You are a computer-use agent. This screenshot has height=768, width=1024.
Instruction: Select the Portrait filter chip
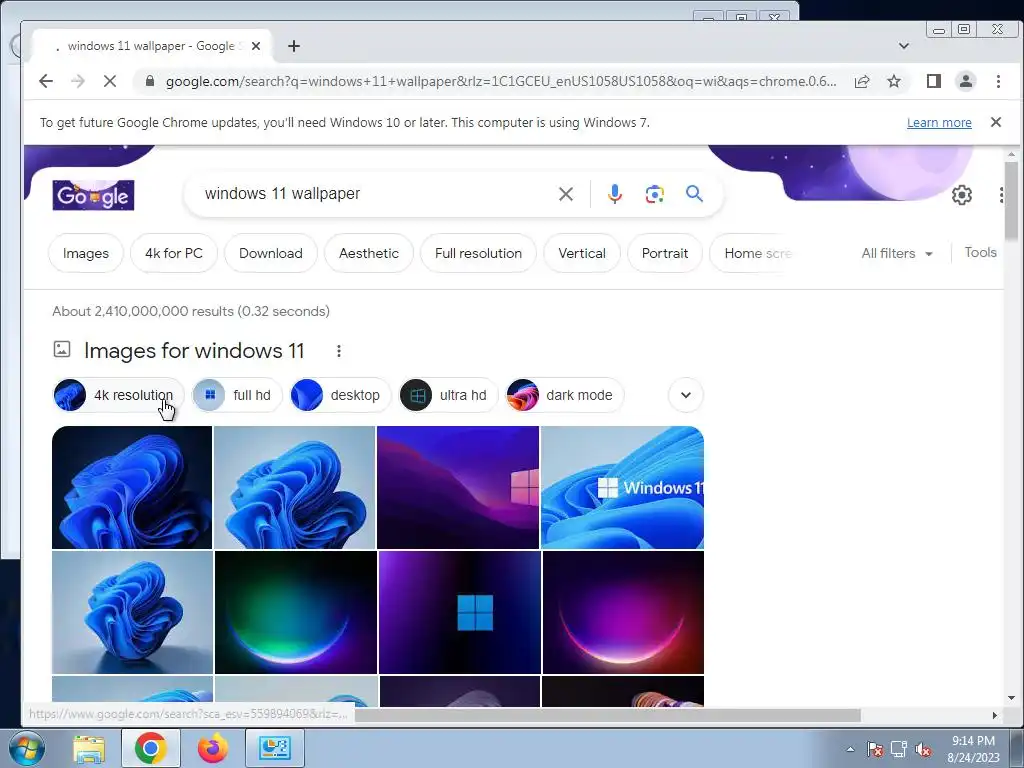click(x=665, y=253)
